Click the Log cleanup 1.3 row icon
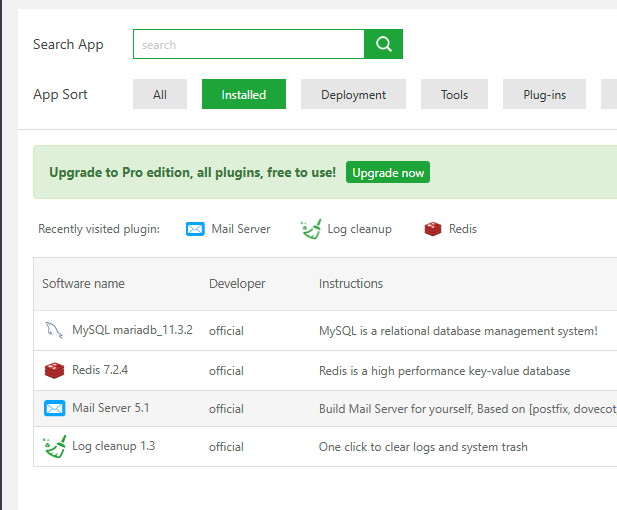 click(54, 446)
